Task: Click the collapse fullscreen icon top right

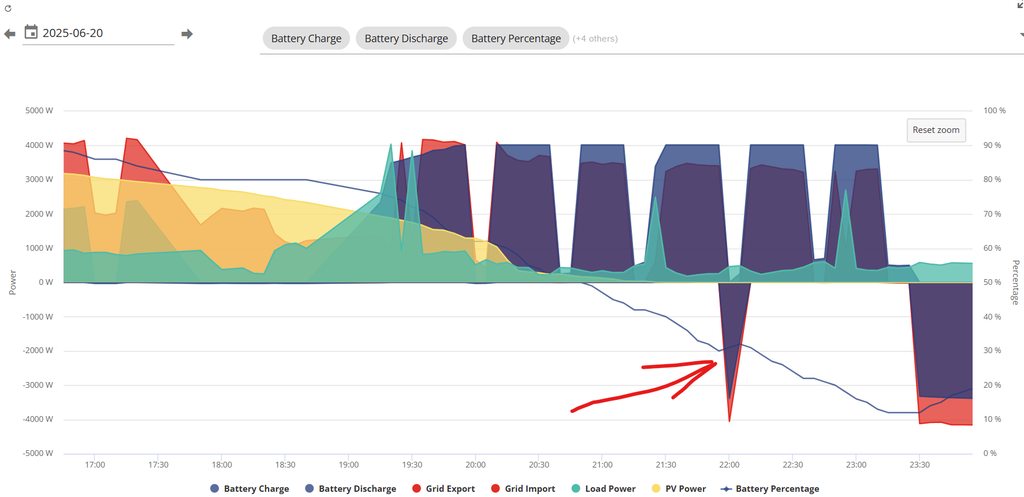Action: pos(1017,6)
